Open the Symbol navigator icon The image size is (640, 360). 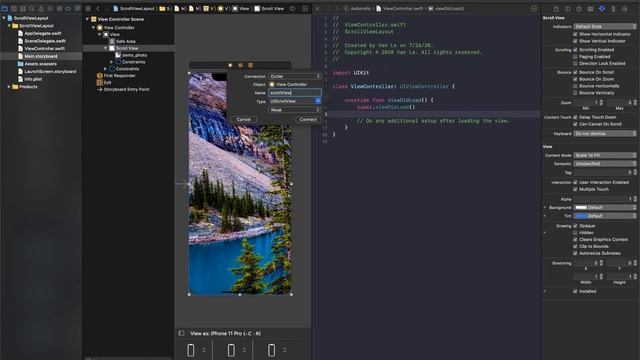[23, 8]
